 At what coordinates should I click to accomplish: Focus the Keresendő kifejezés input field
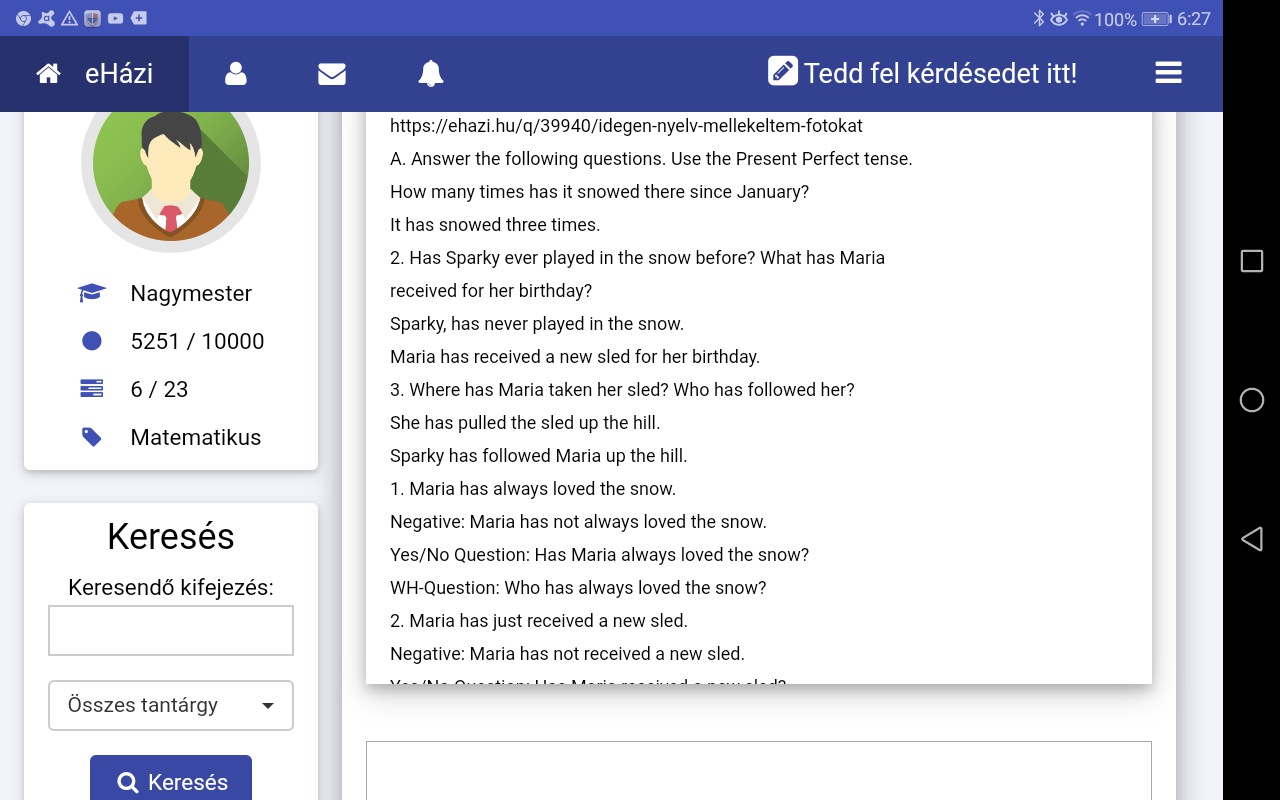click(171, 630)
